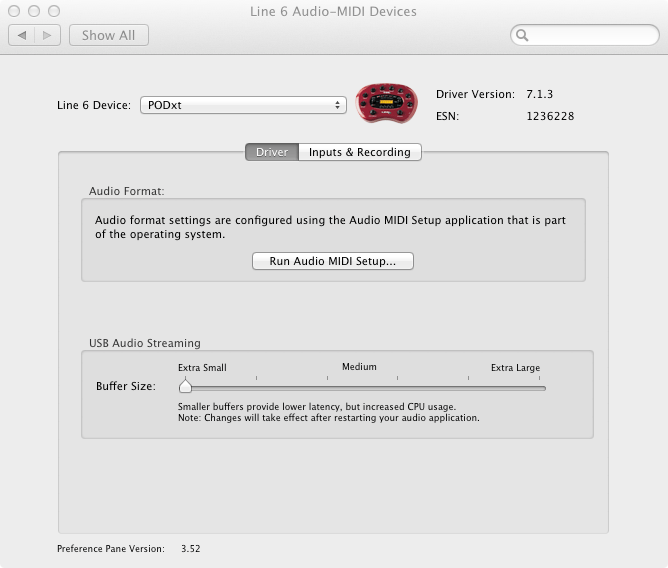Screen dimensions: 668x568
Task: Open the Inputs & Recording tab
Action: point(360,152)
